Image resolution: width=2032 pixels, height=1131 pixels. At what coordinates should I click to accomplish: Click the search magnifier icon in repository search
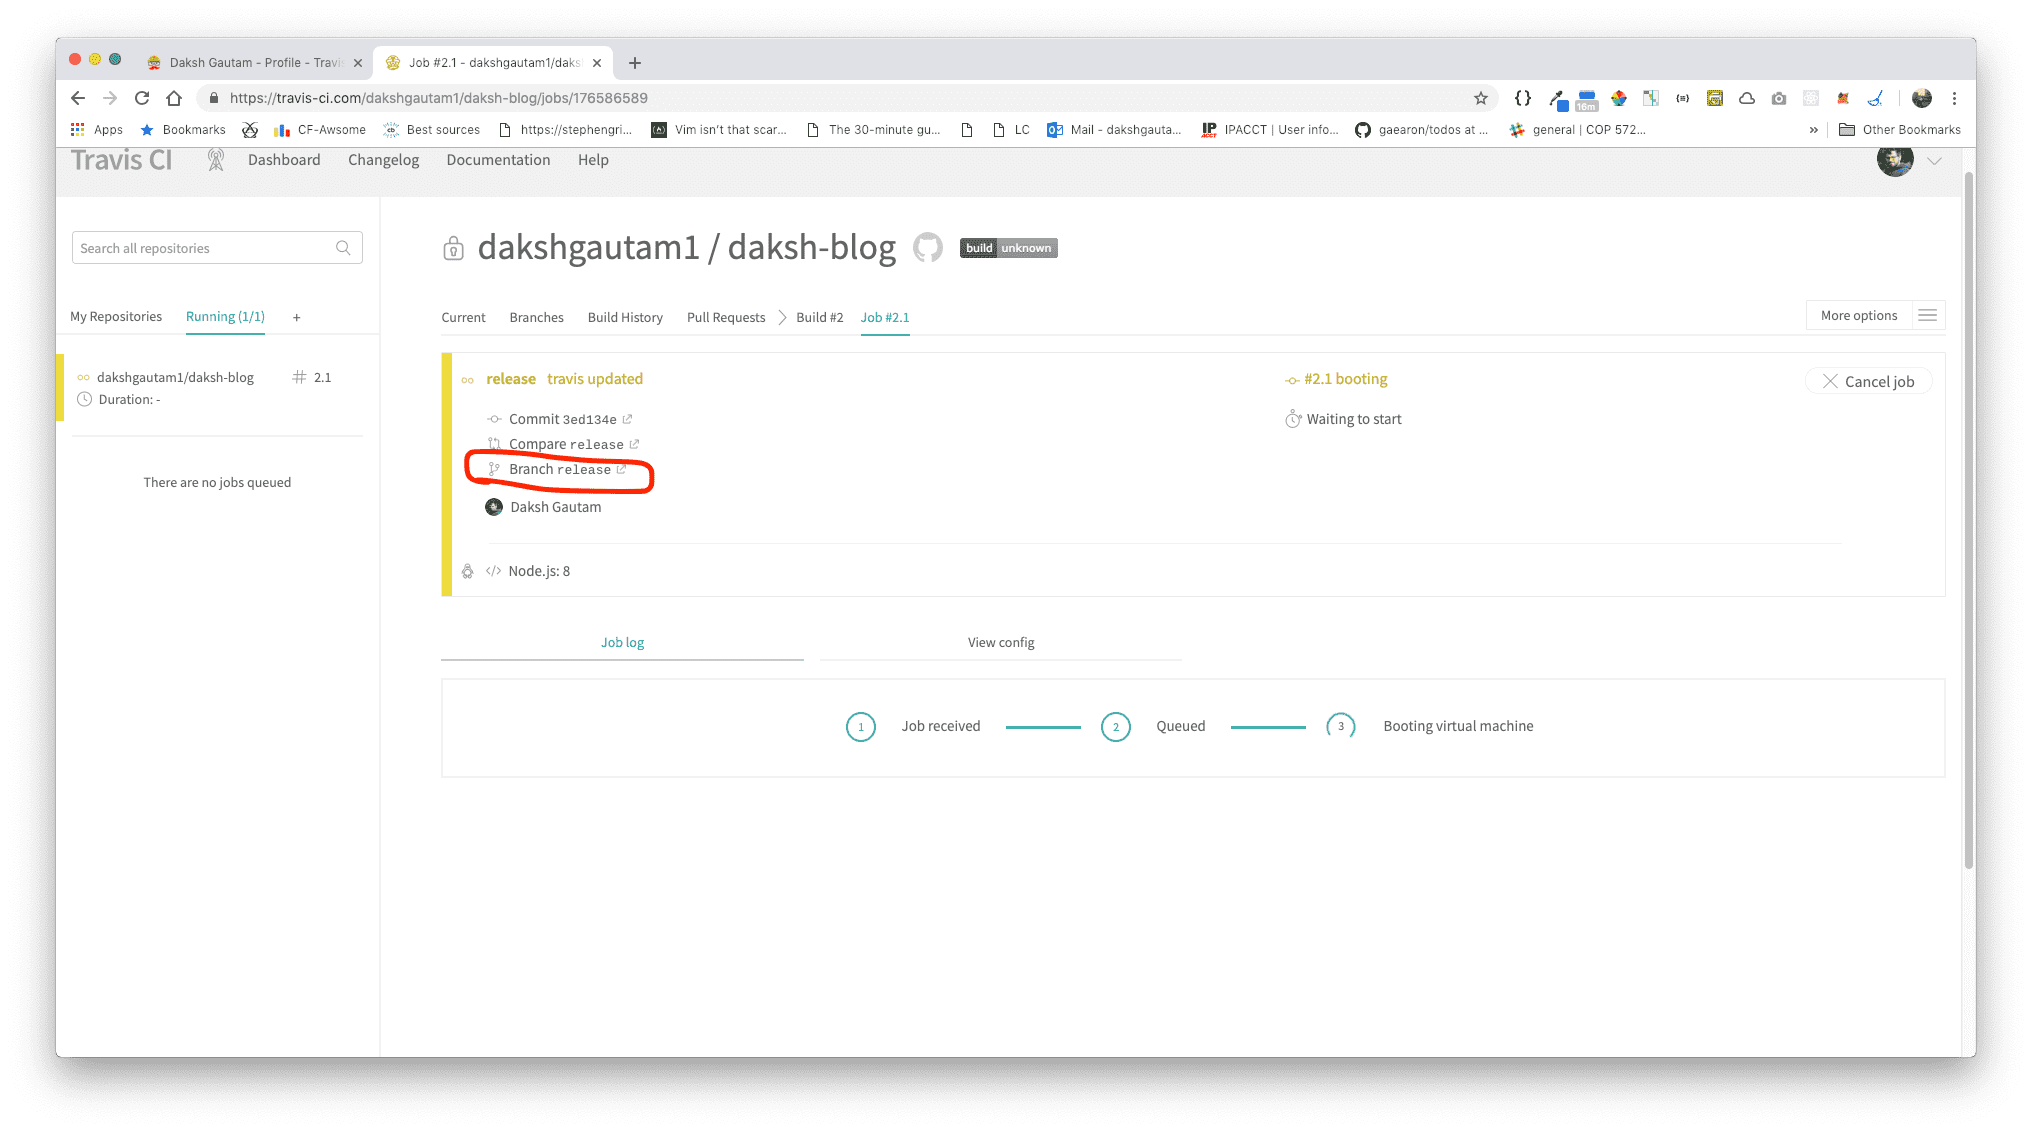[343, 248]
